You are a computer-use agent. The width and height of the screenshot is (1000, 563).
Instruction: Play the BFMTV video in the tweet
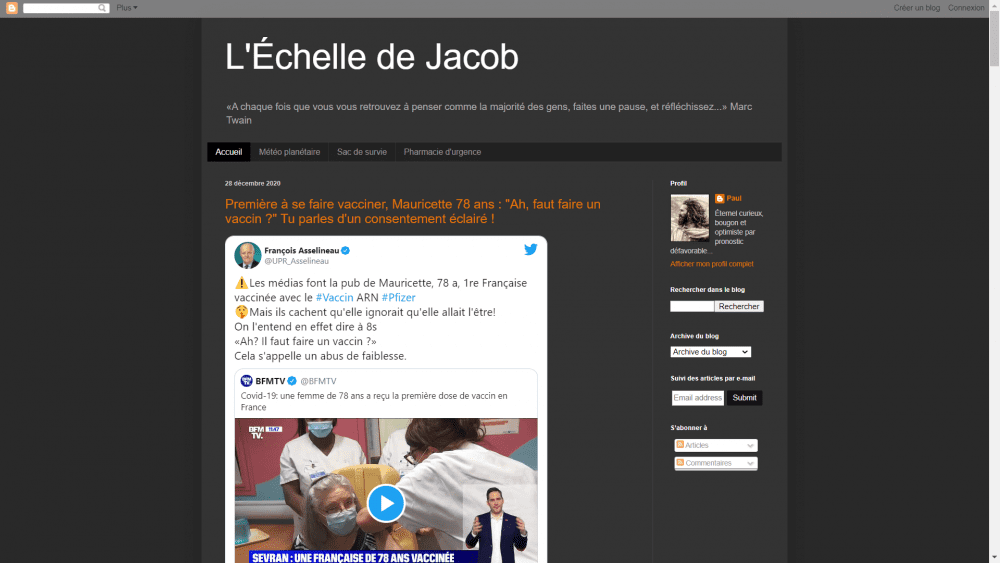386,503
